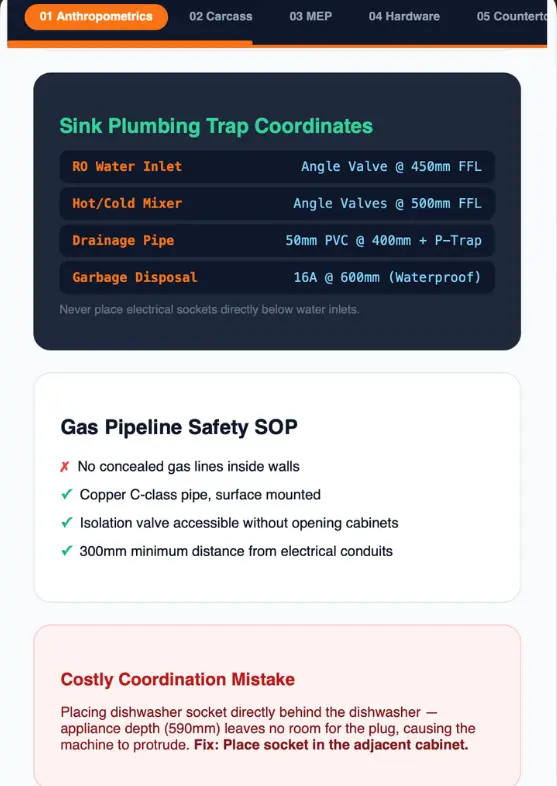The height and width of the screenshot is (786, 557).
Task: Go to the 04 Hardware tab
Action: [404, 17]
